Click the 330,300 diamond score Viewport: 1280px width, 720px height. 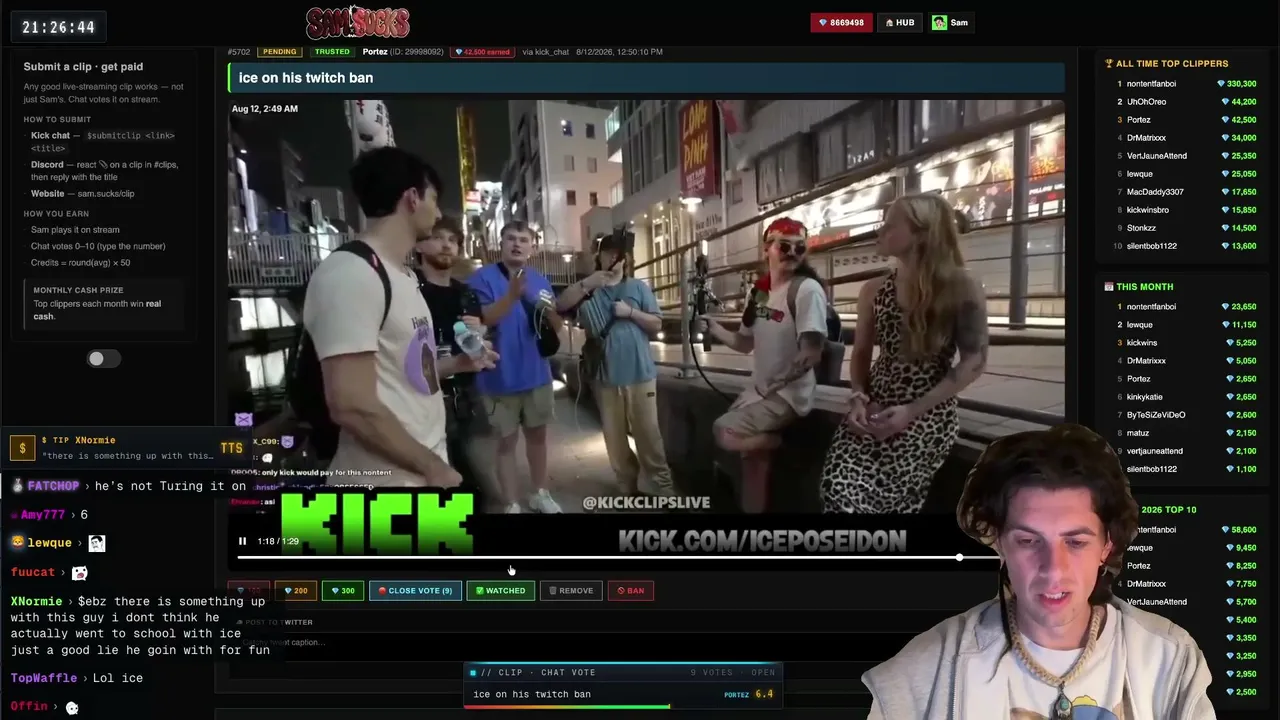1237,84
